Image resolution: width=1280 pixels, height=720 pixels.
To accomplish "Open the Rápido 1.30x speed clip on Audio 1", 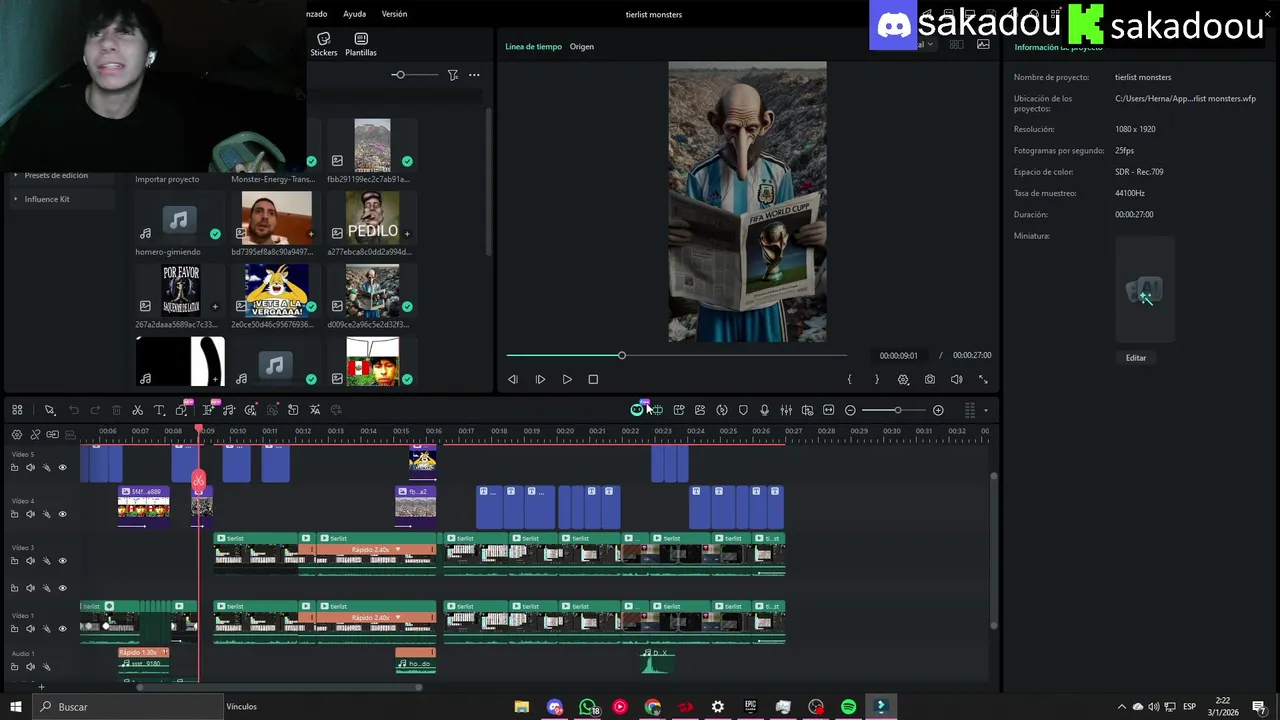I will coord(144,652).
